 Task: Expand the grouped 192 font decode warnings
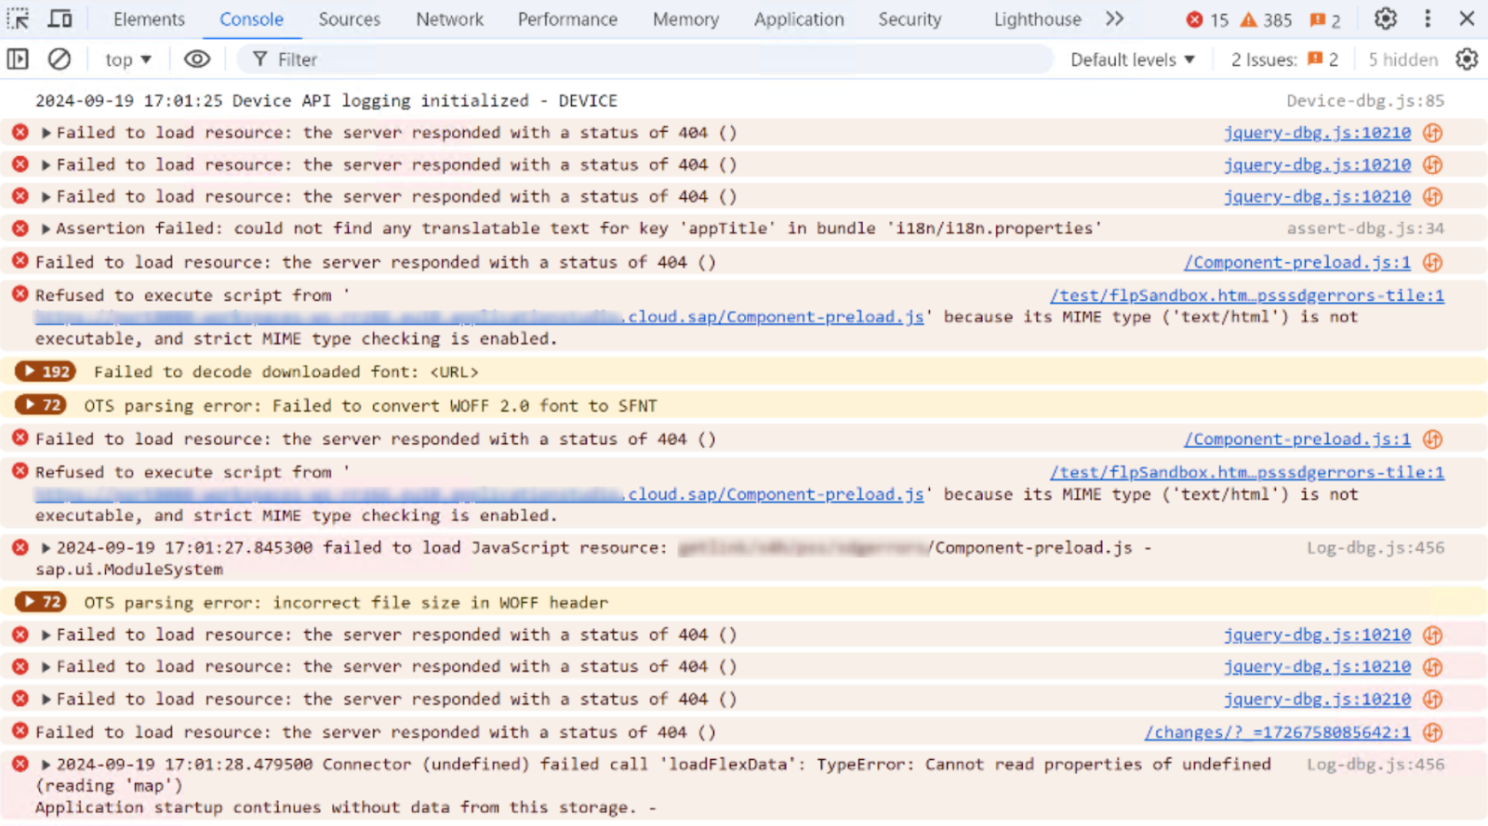point(45,371)
